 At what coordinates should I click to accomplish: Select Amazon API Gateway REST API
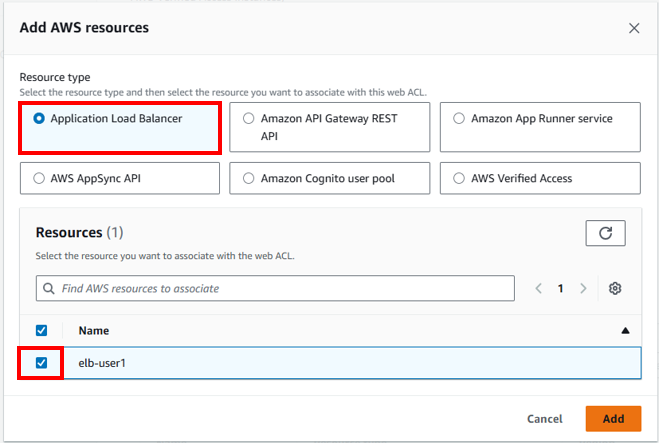click(330, 127)
